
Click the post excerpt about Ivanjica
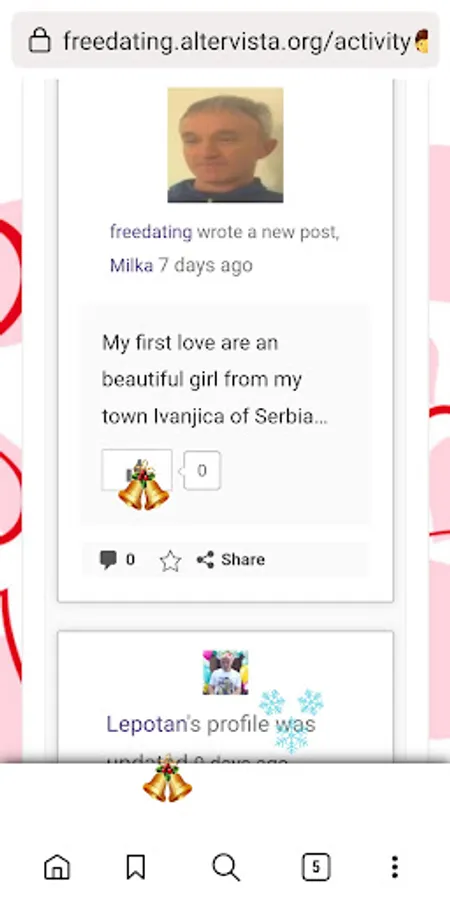[x=215, y=379]
